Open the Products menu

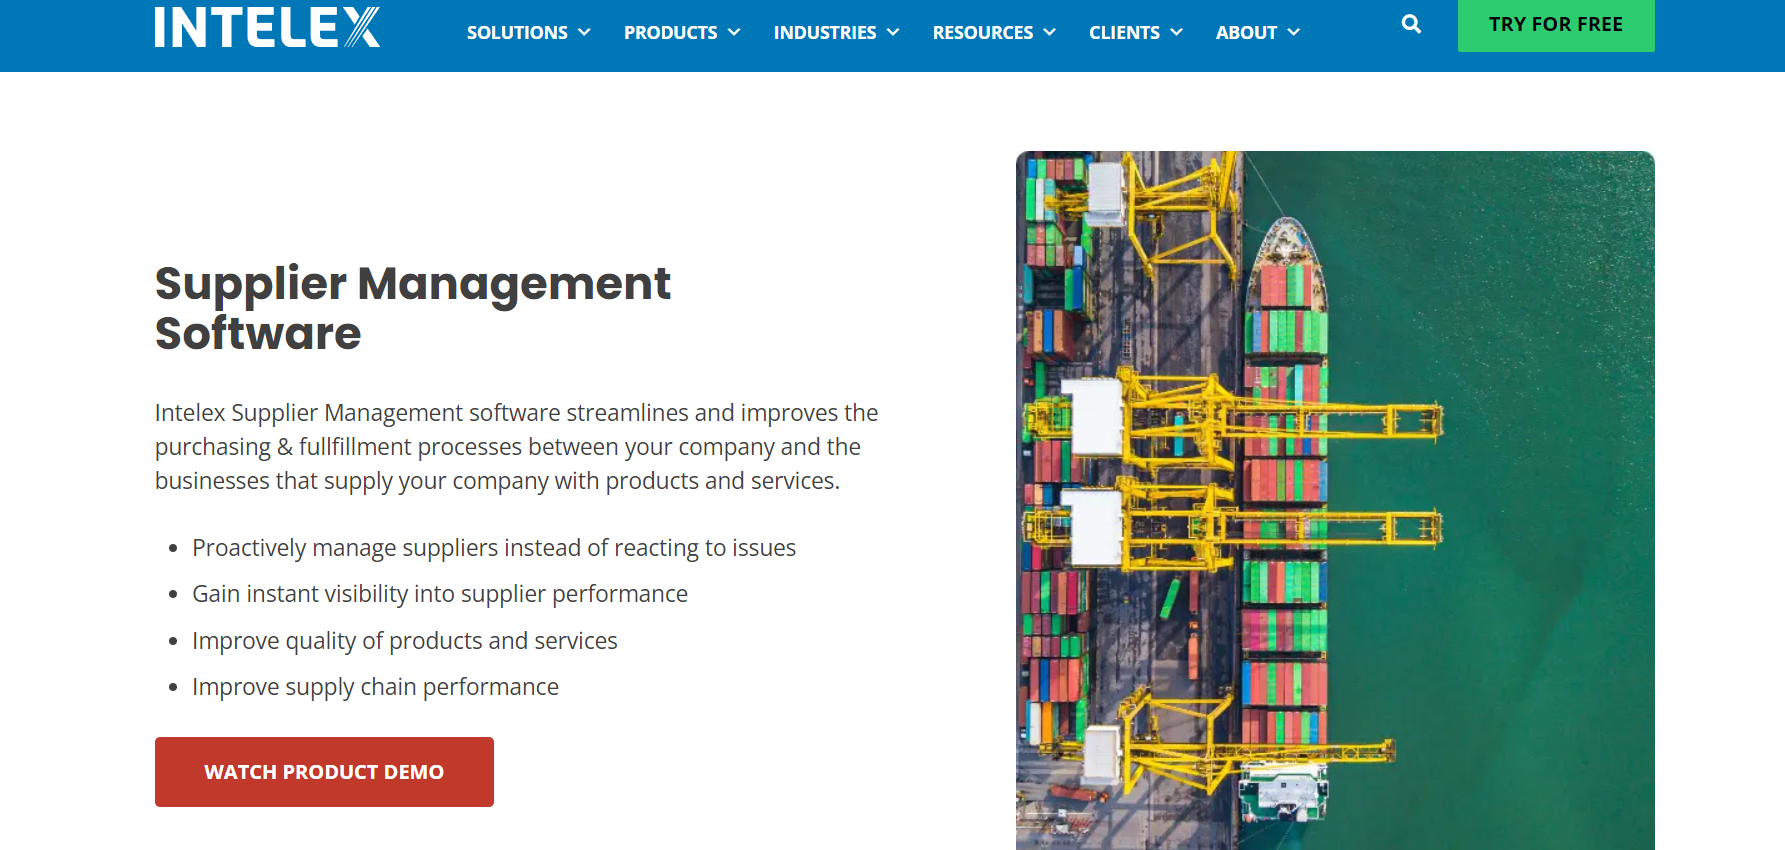coord(682,33)
